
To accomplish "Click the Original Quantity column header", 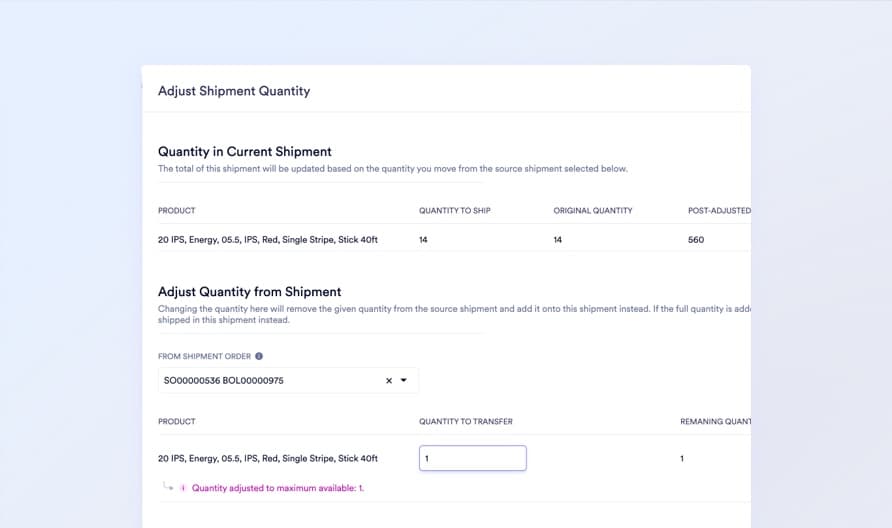I will pyautogui.click(x=593, y=211).
